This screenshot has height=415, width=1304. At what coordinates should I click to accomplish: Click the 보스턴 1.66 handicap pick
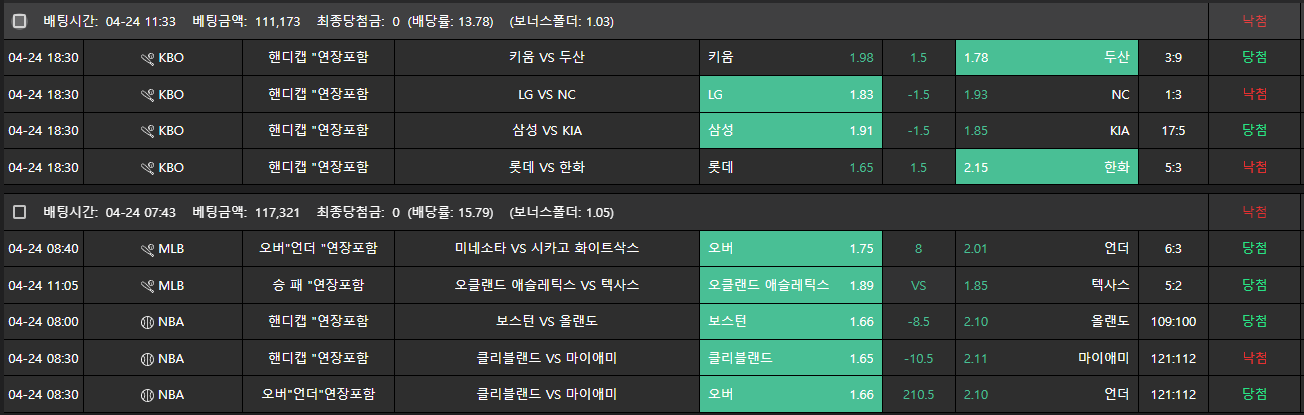[791, 322]
